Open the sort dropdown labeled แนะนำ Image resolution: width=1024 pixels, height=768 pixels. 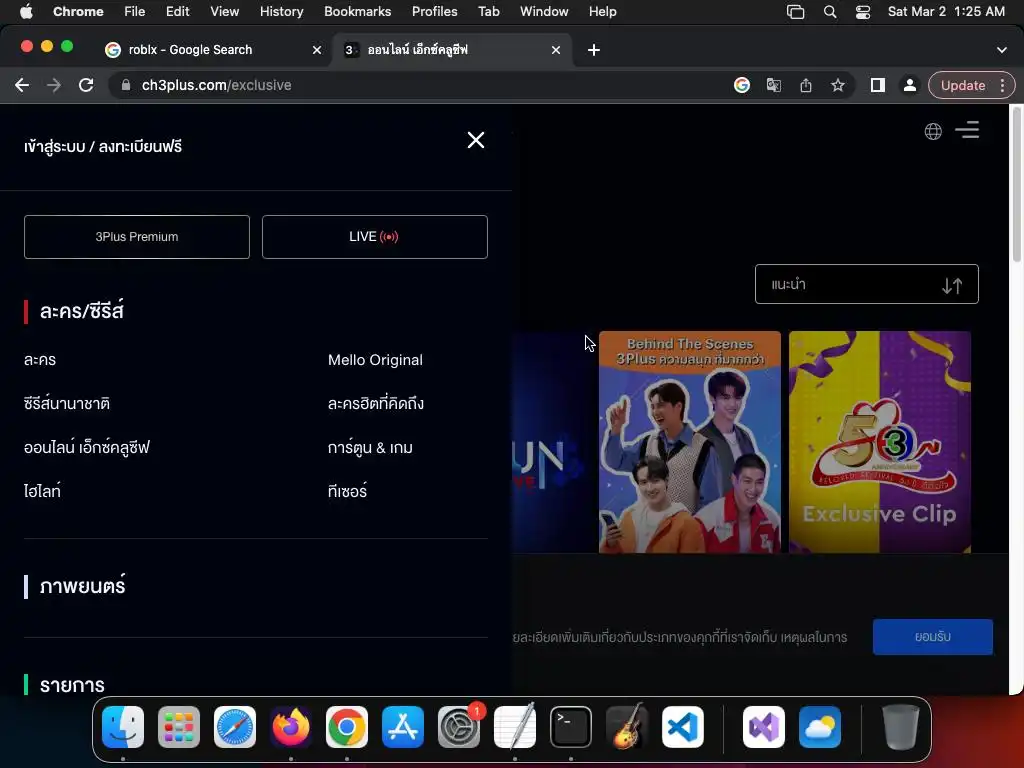click(x=866, y=284)
